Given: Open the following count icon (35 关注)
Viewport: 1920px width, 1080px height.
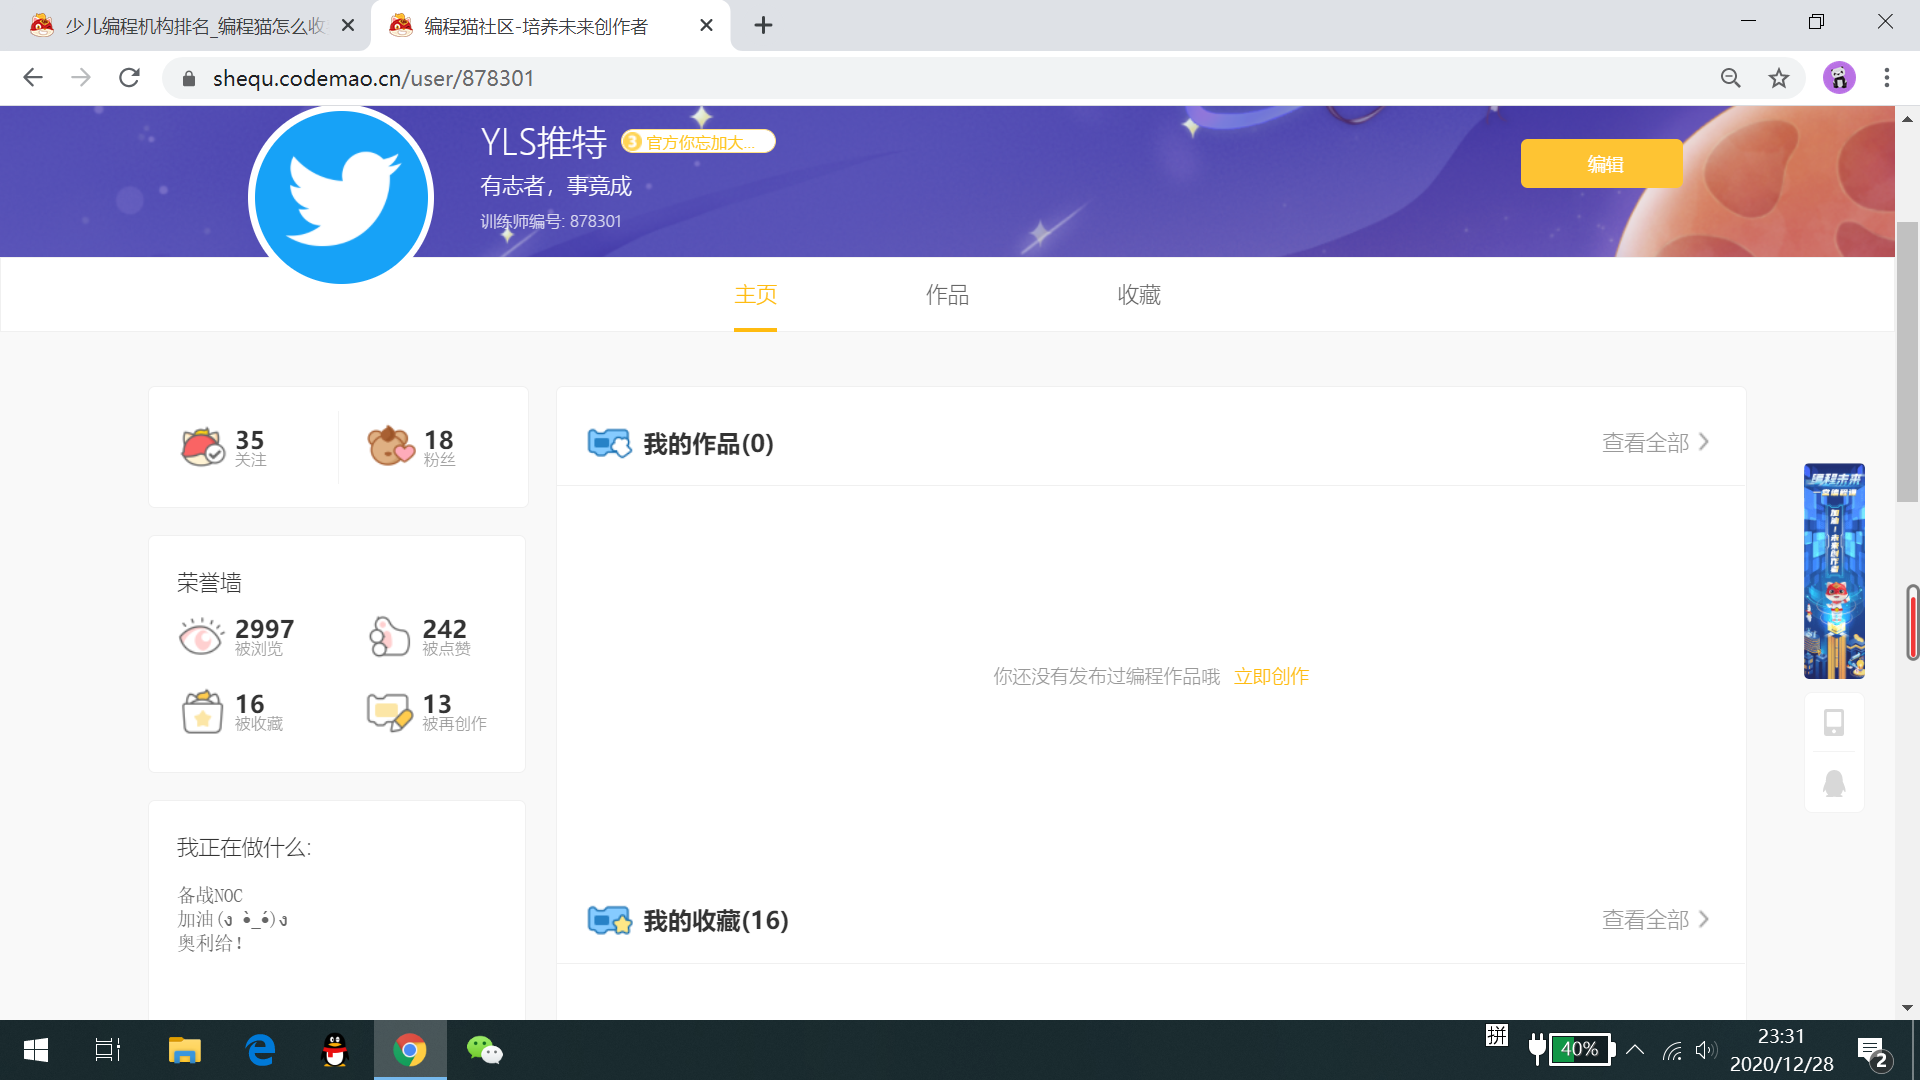Looking at the screenshot, I should tap(203, 446).
